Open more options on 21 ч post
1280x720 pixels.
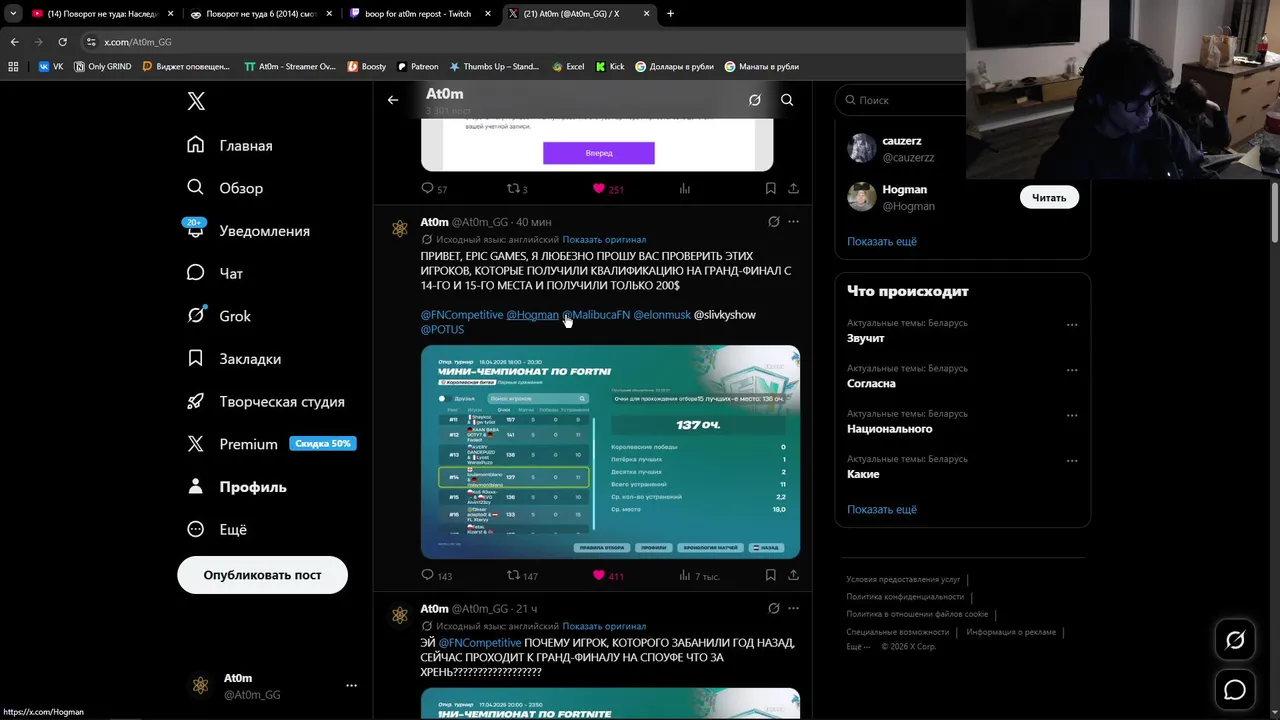click(x=793, y=608)
